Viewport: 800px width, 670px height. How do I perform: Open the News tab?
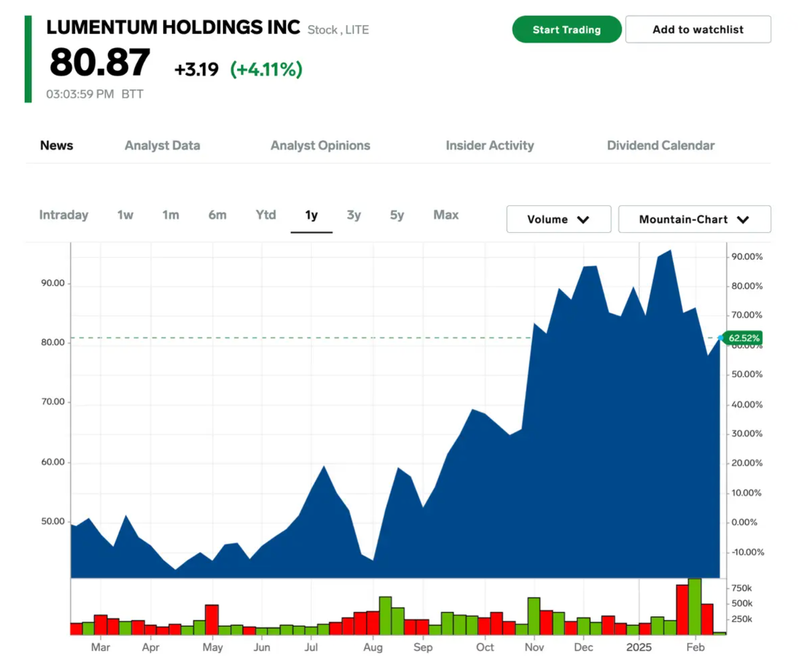tap(56, 145)
